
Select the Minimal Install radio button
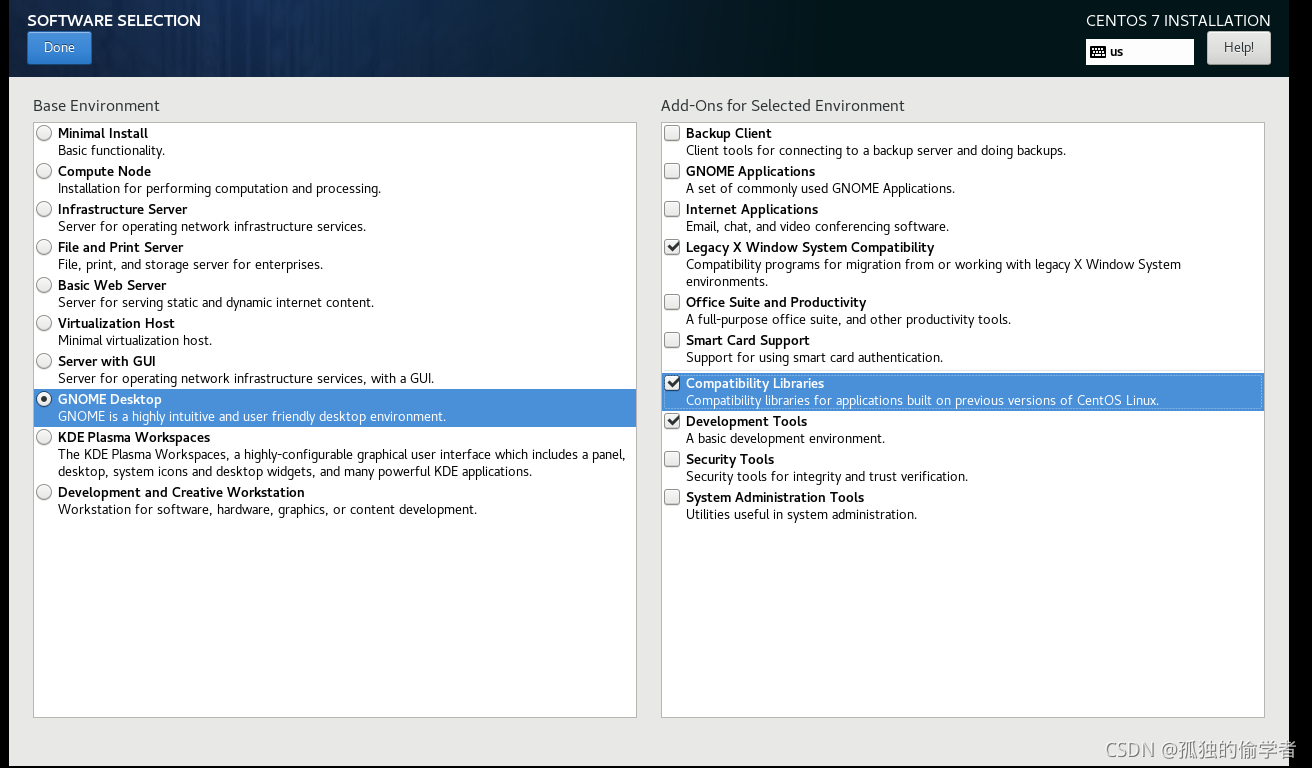point(44,133)
